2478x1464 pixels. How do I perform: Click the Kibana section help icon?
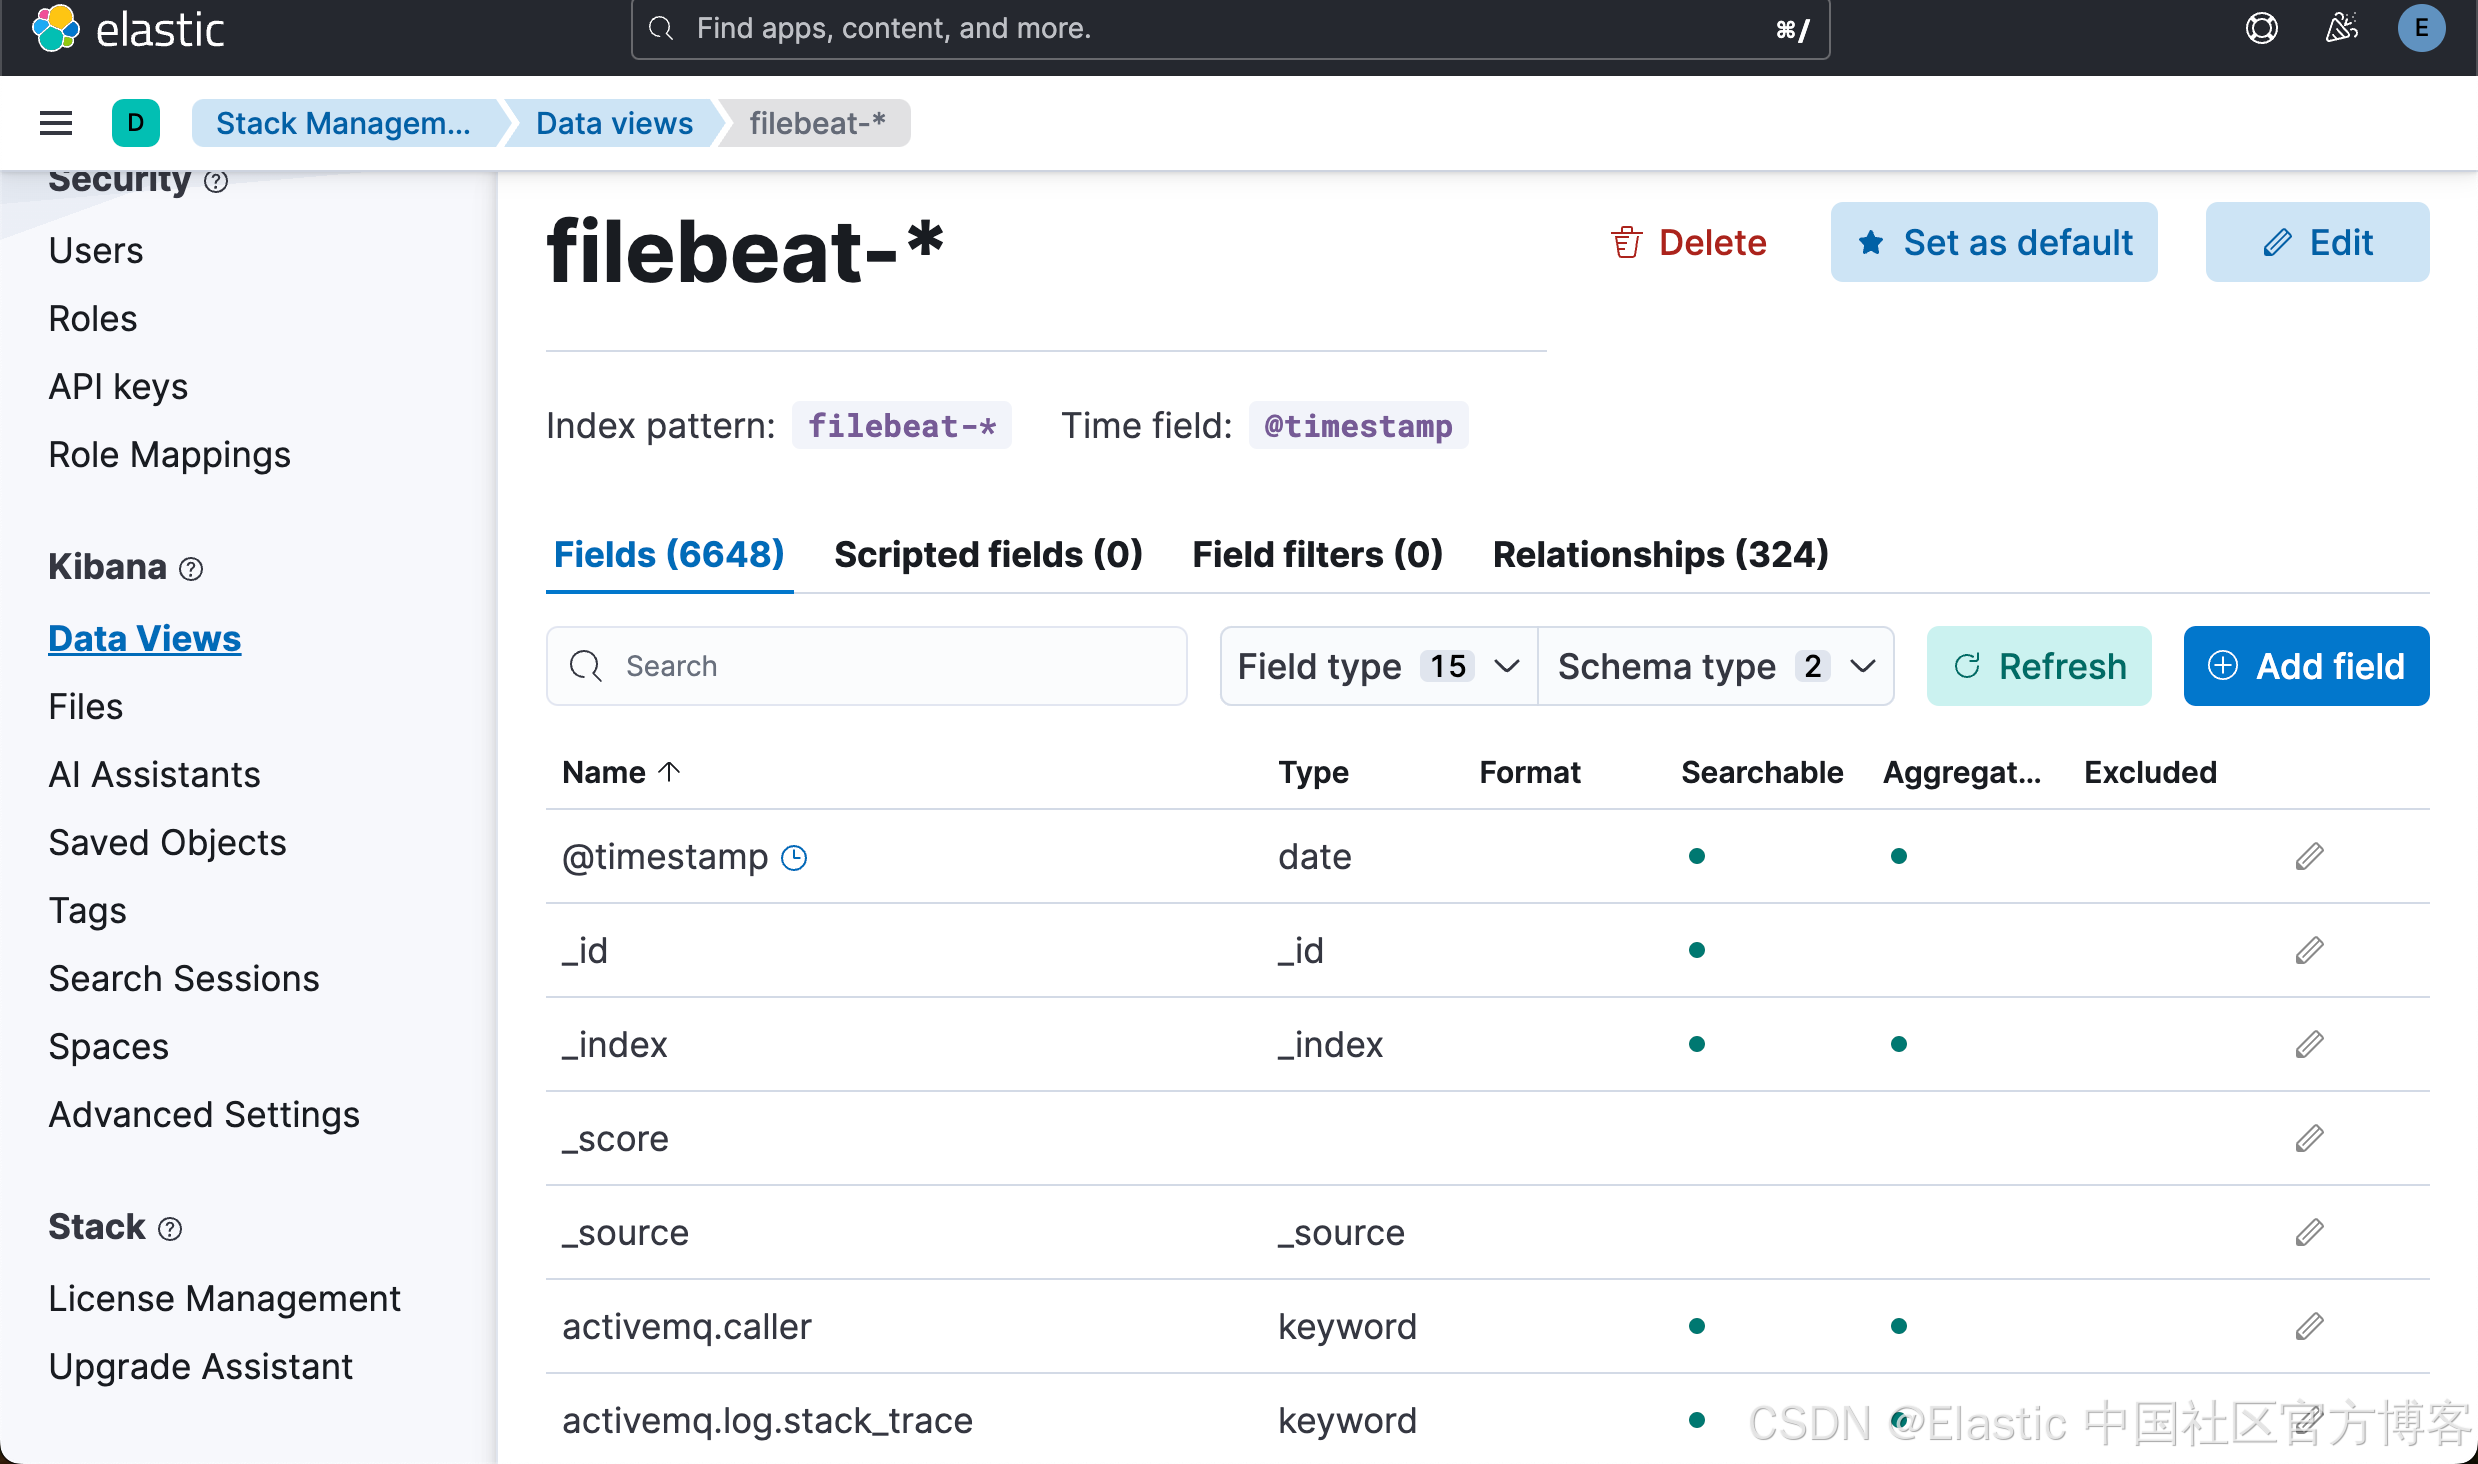click(x=191, y=568)
